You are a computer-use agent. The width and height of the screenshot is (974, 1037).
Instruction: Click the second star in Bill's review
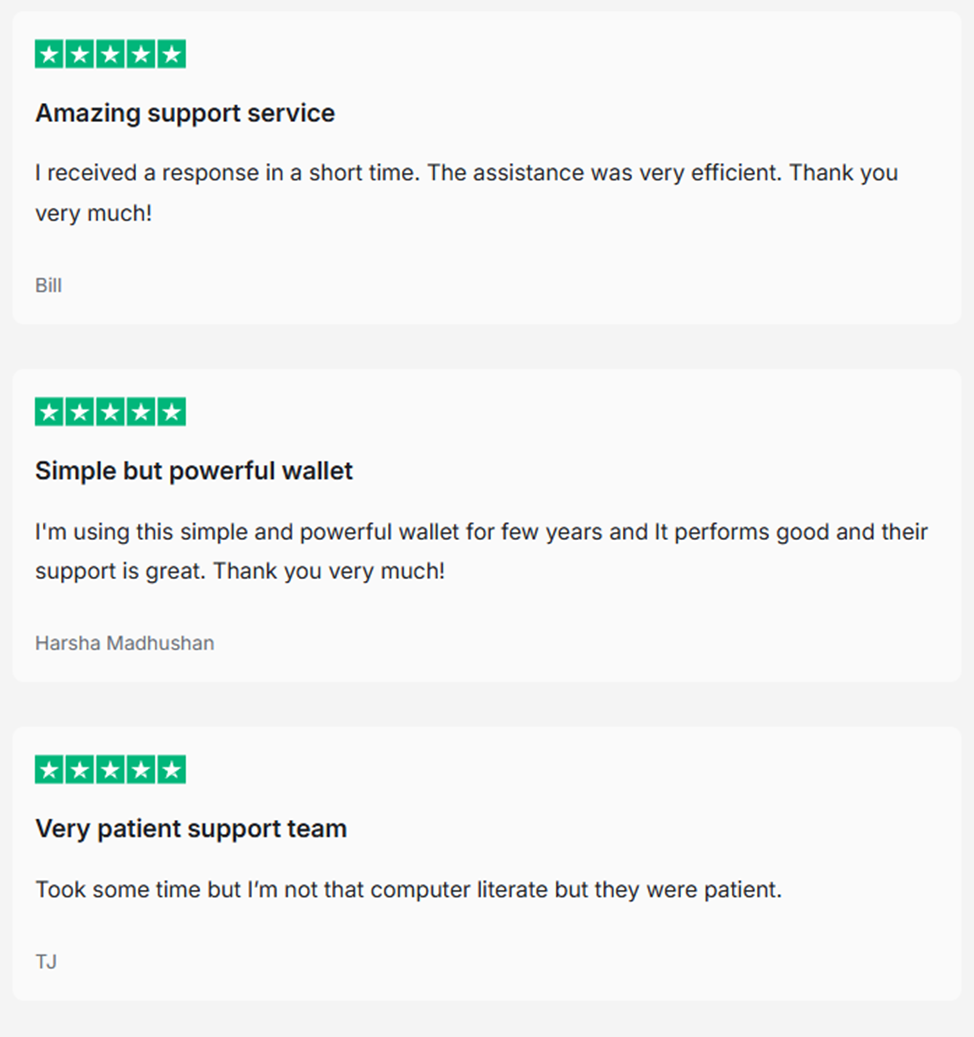point(80,54)
